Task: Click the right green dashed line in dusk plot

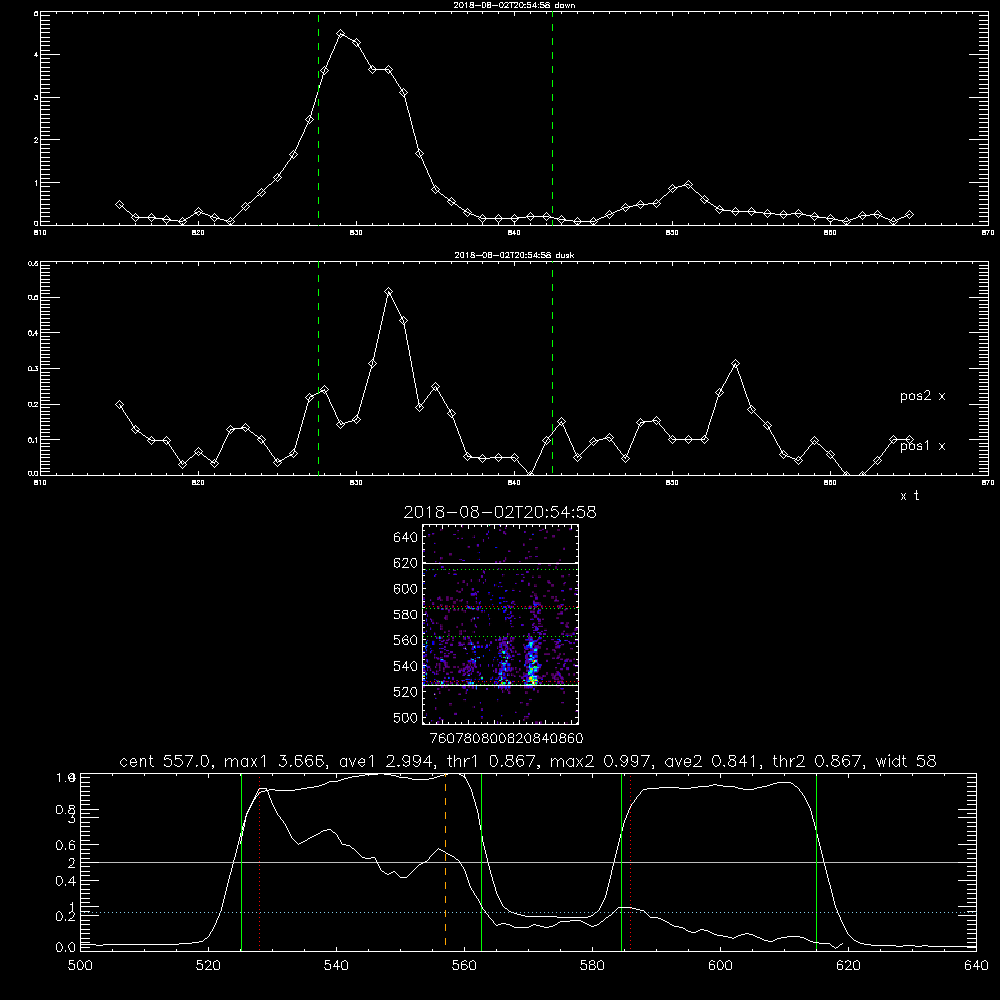Action: point(552,369)
